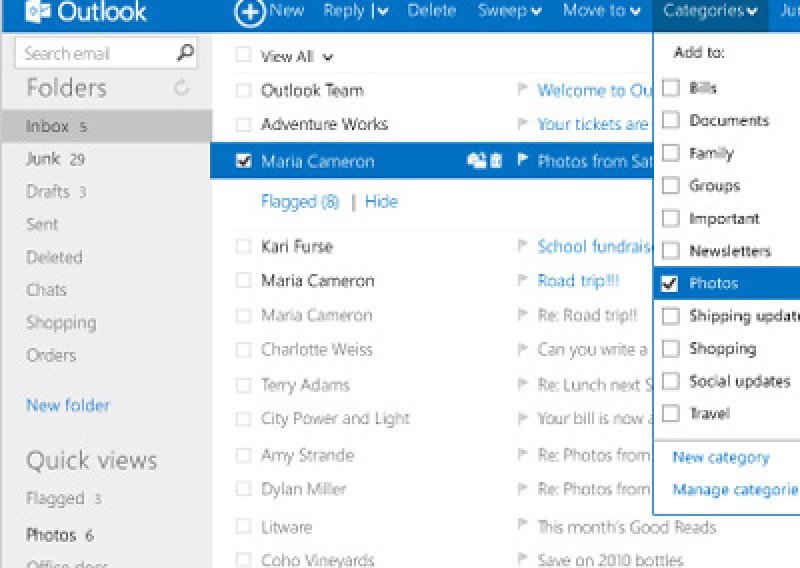800x568 pixels.
Task: Toggle flag on the Coho Vineyards message
Action: click(522, 558)
